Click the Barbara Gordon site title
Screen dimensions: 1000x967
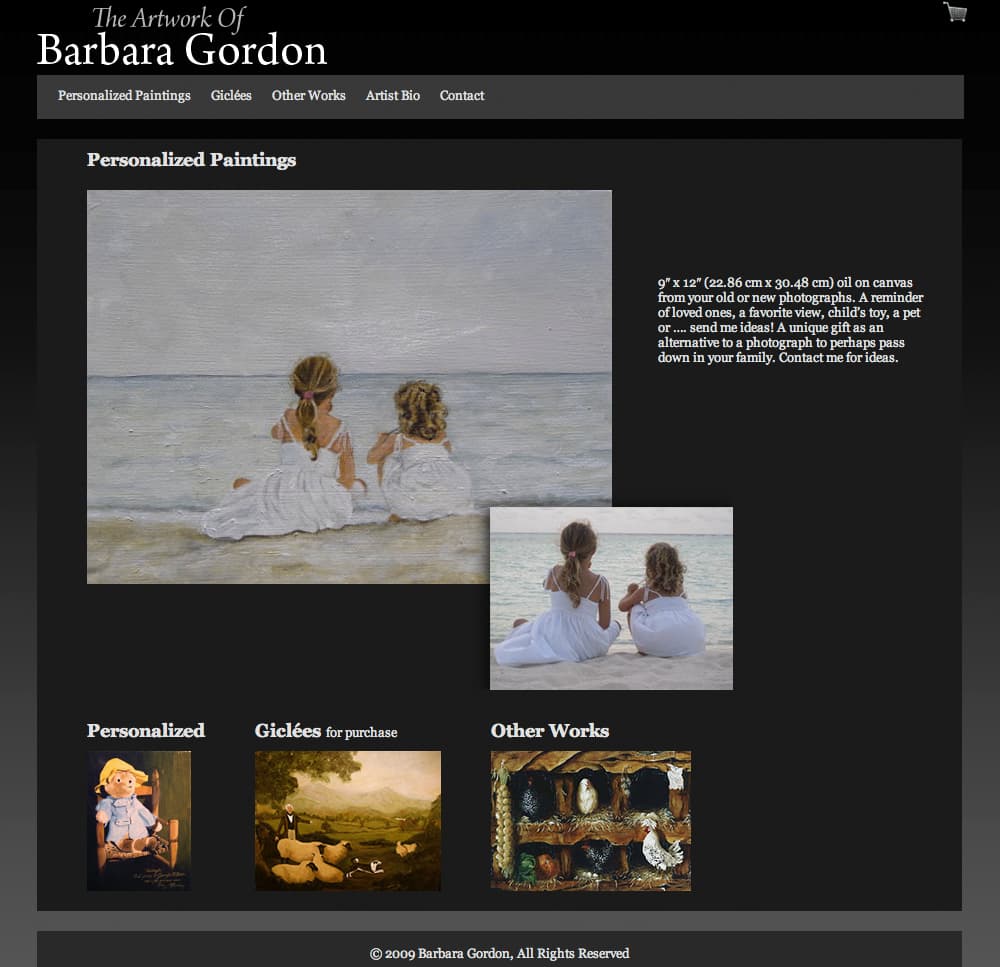point(182,50)
